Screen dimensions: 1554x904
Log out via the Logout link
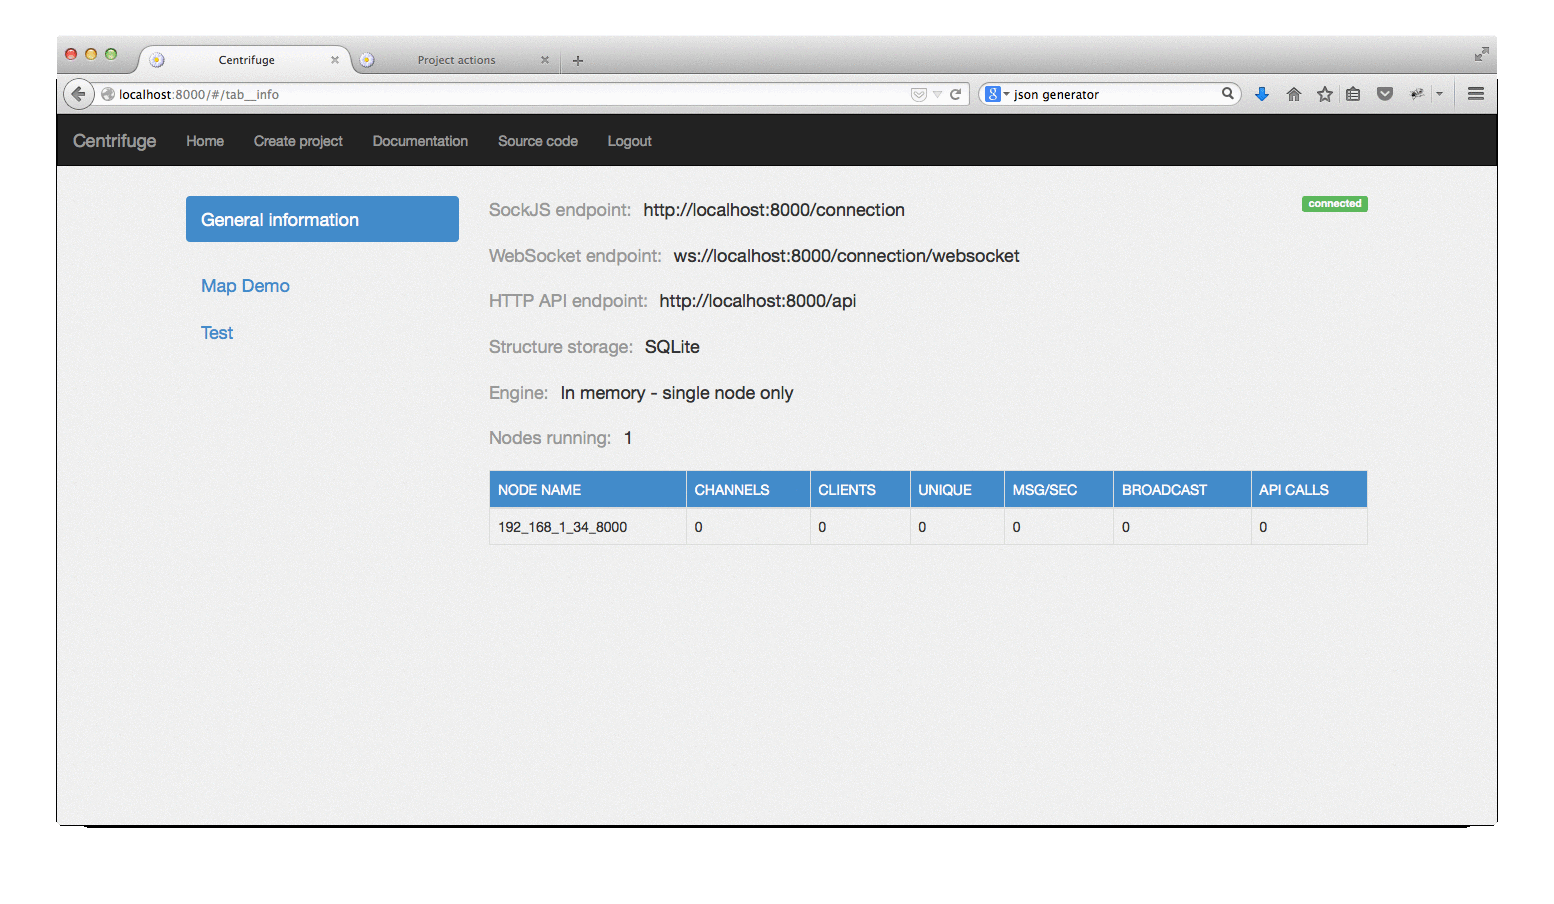coord(630,141)
